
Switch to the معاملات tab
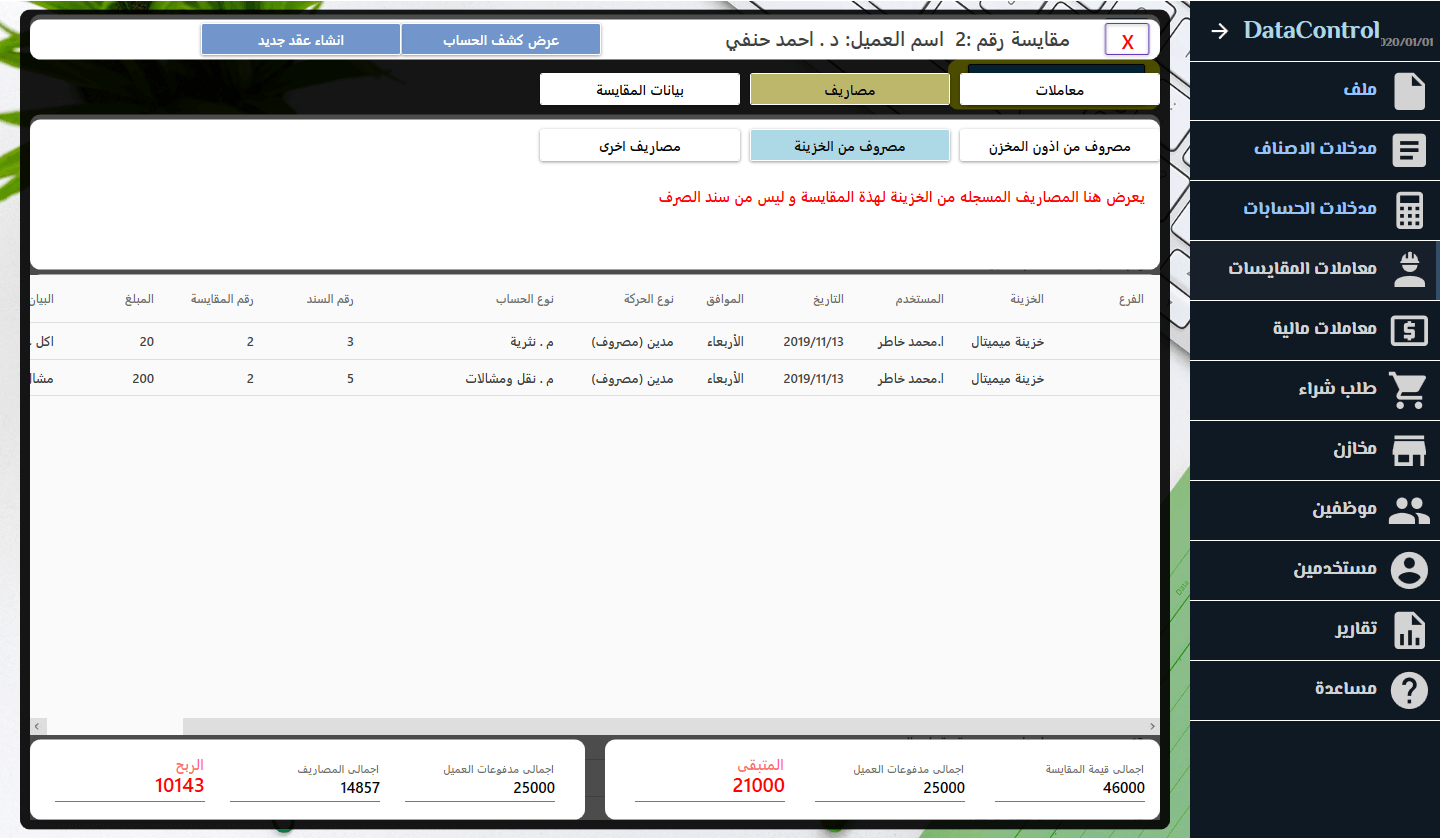pyautogui.click(x=1059, y=90)
